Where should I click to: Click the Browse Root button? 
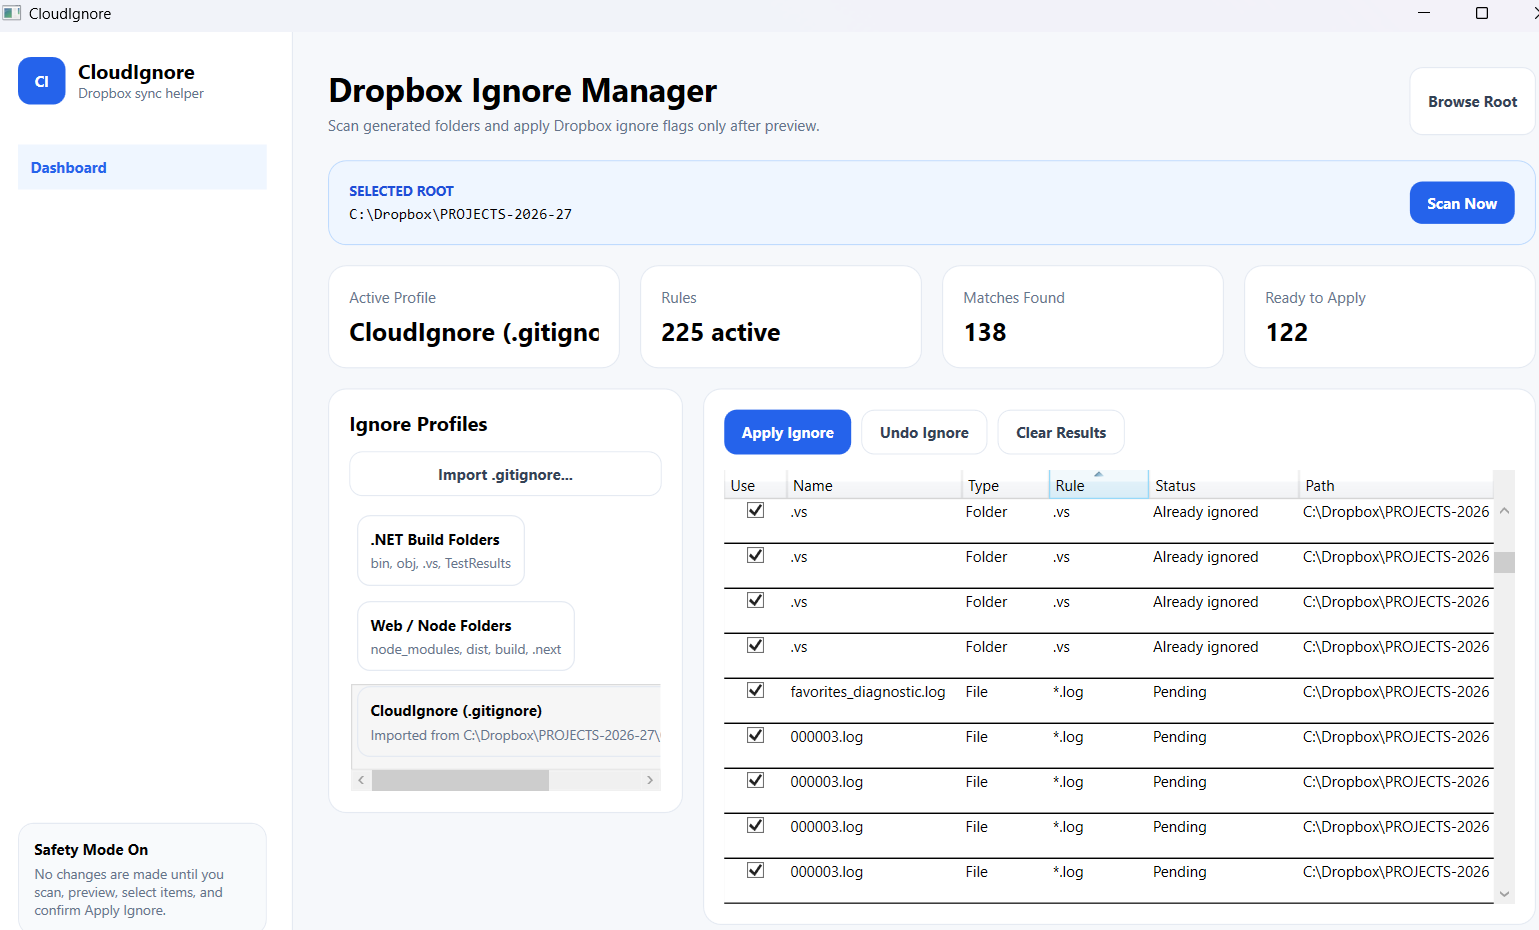click(1472, 101)
